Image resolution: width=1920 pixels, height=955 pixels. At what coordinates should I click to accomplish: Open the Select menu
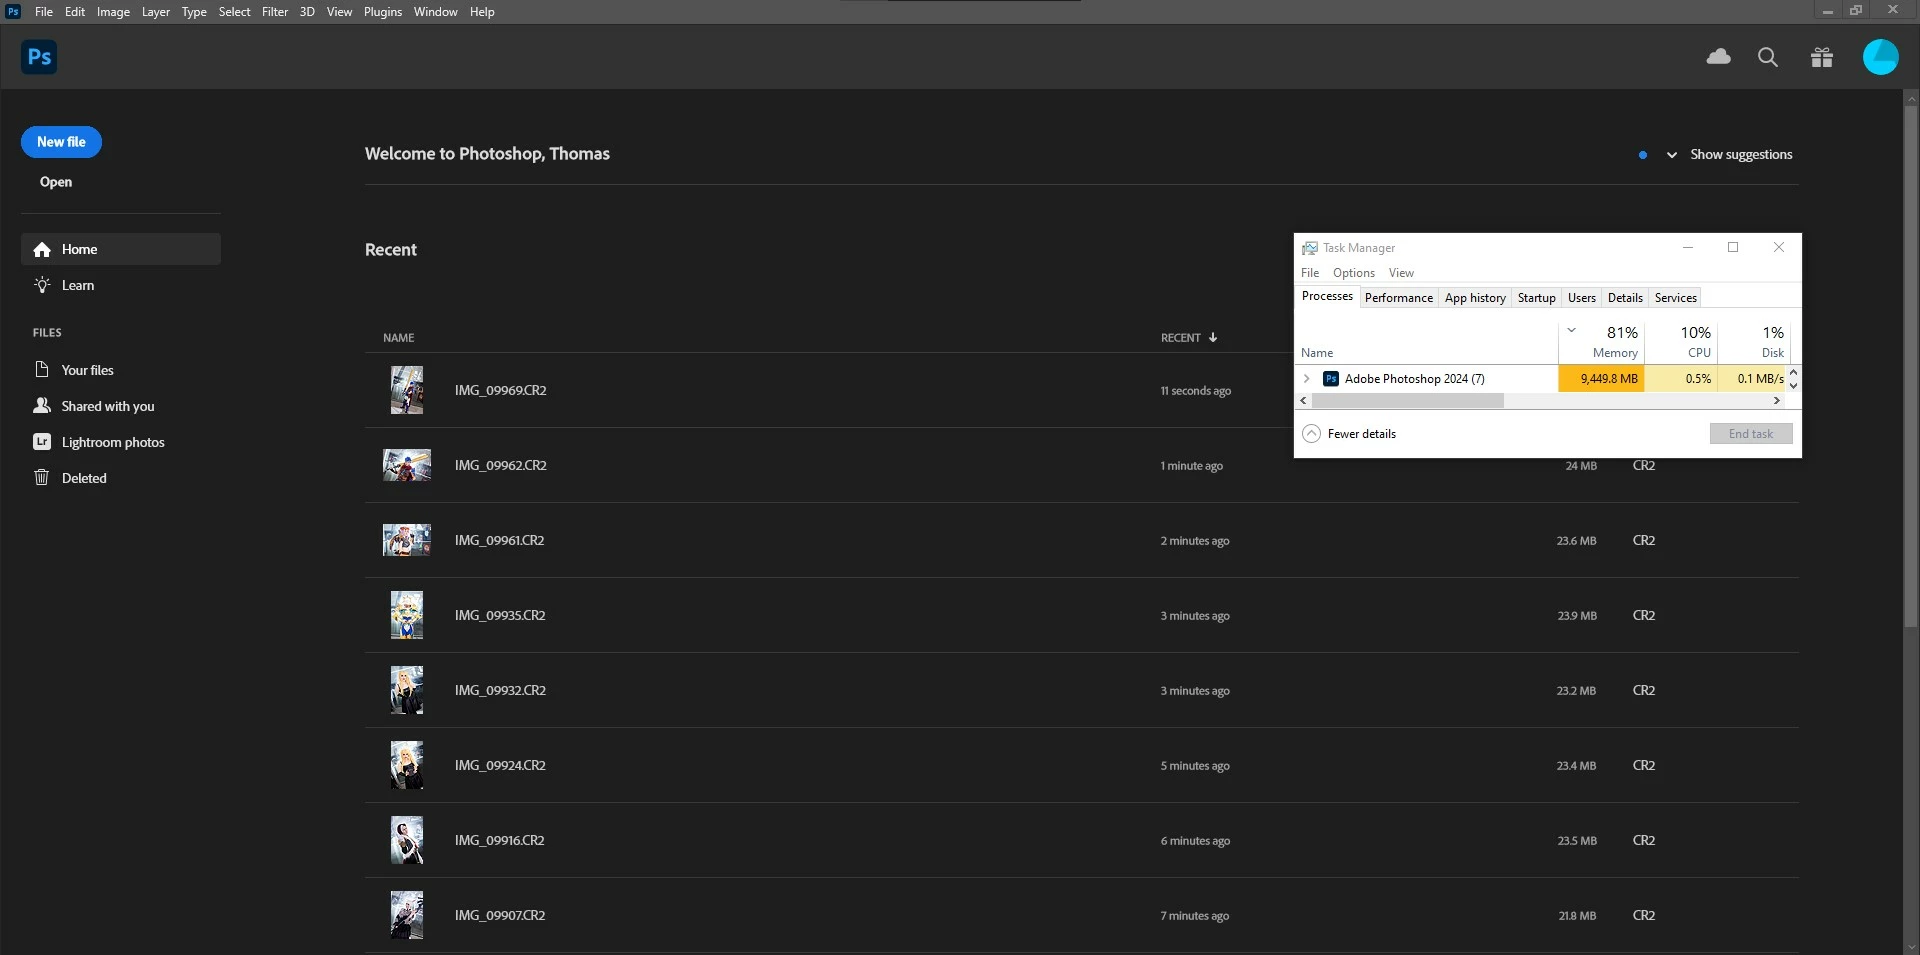[235, 12]
